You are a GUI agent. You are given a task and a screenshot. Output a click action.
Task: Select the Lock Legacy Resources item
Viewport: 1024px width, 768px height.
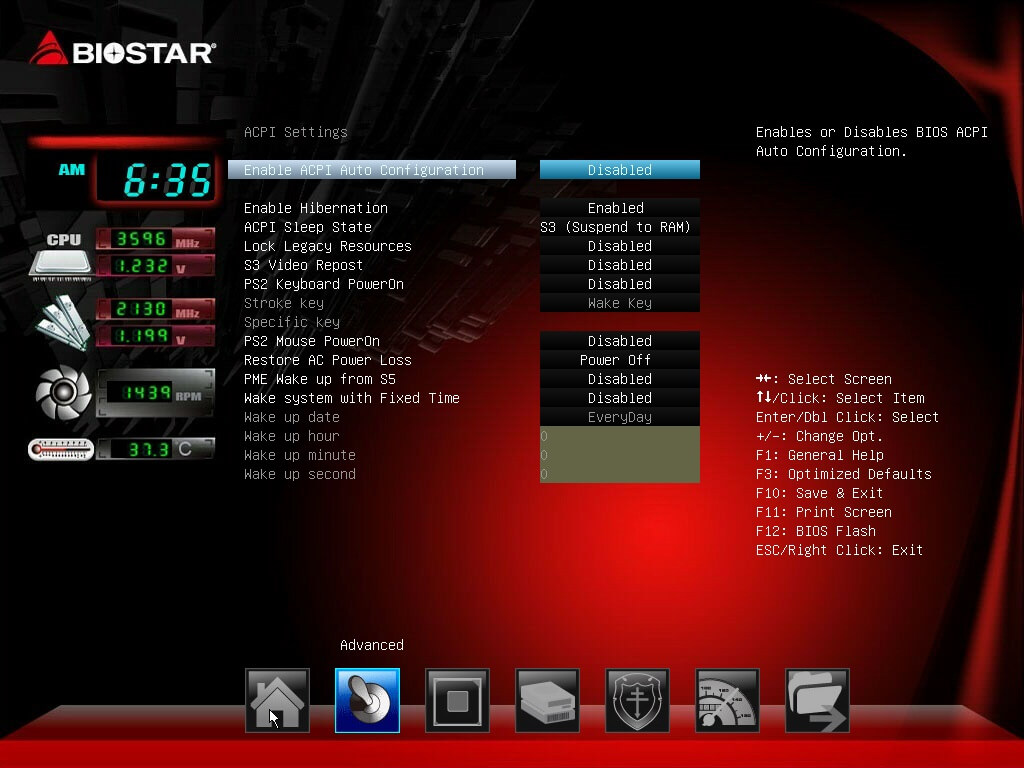327,246
